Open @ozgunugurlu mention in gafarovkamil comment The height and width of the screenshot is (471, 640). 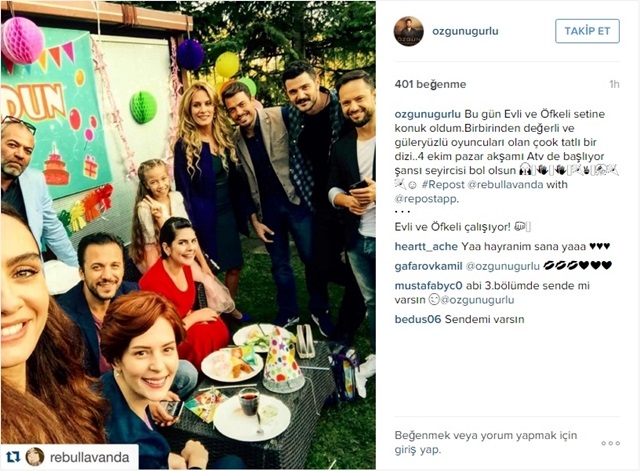point(503,266)
